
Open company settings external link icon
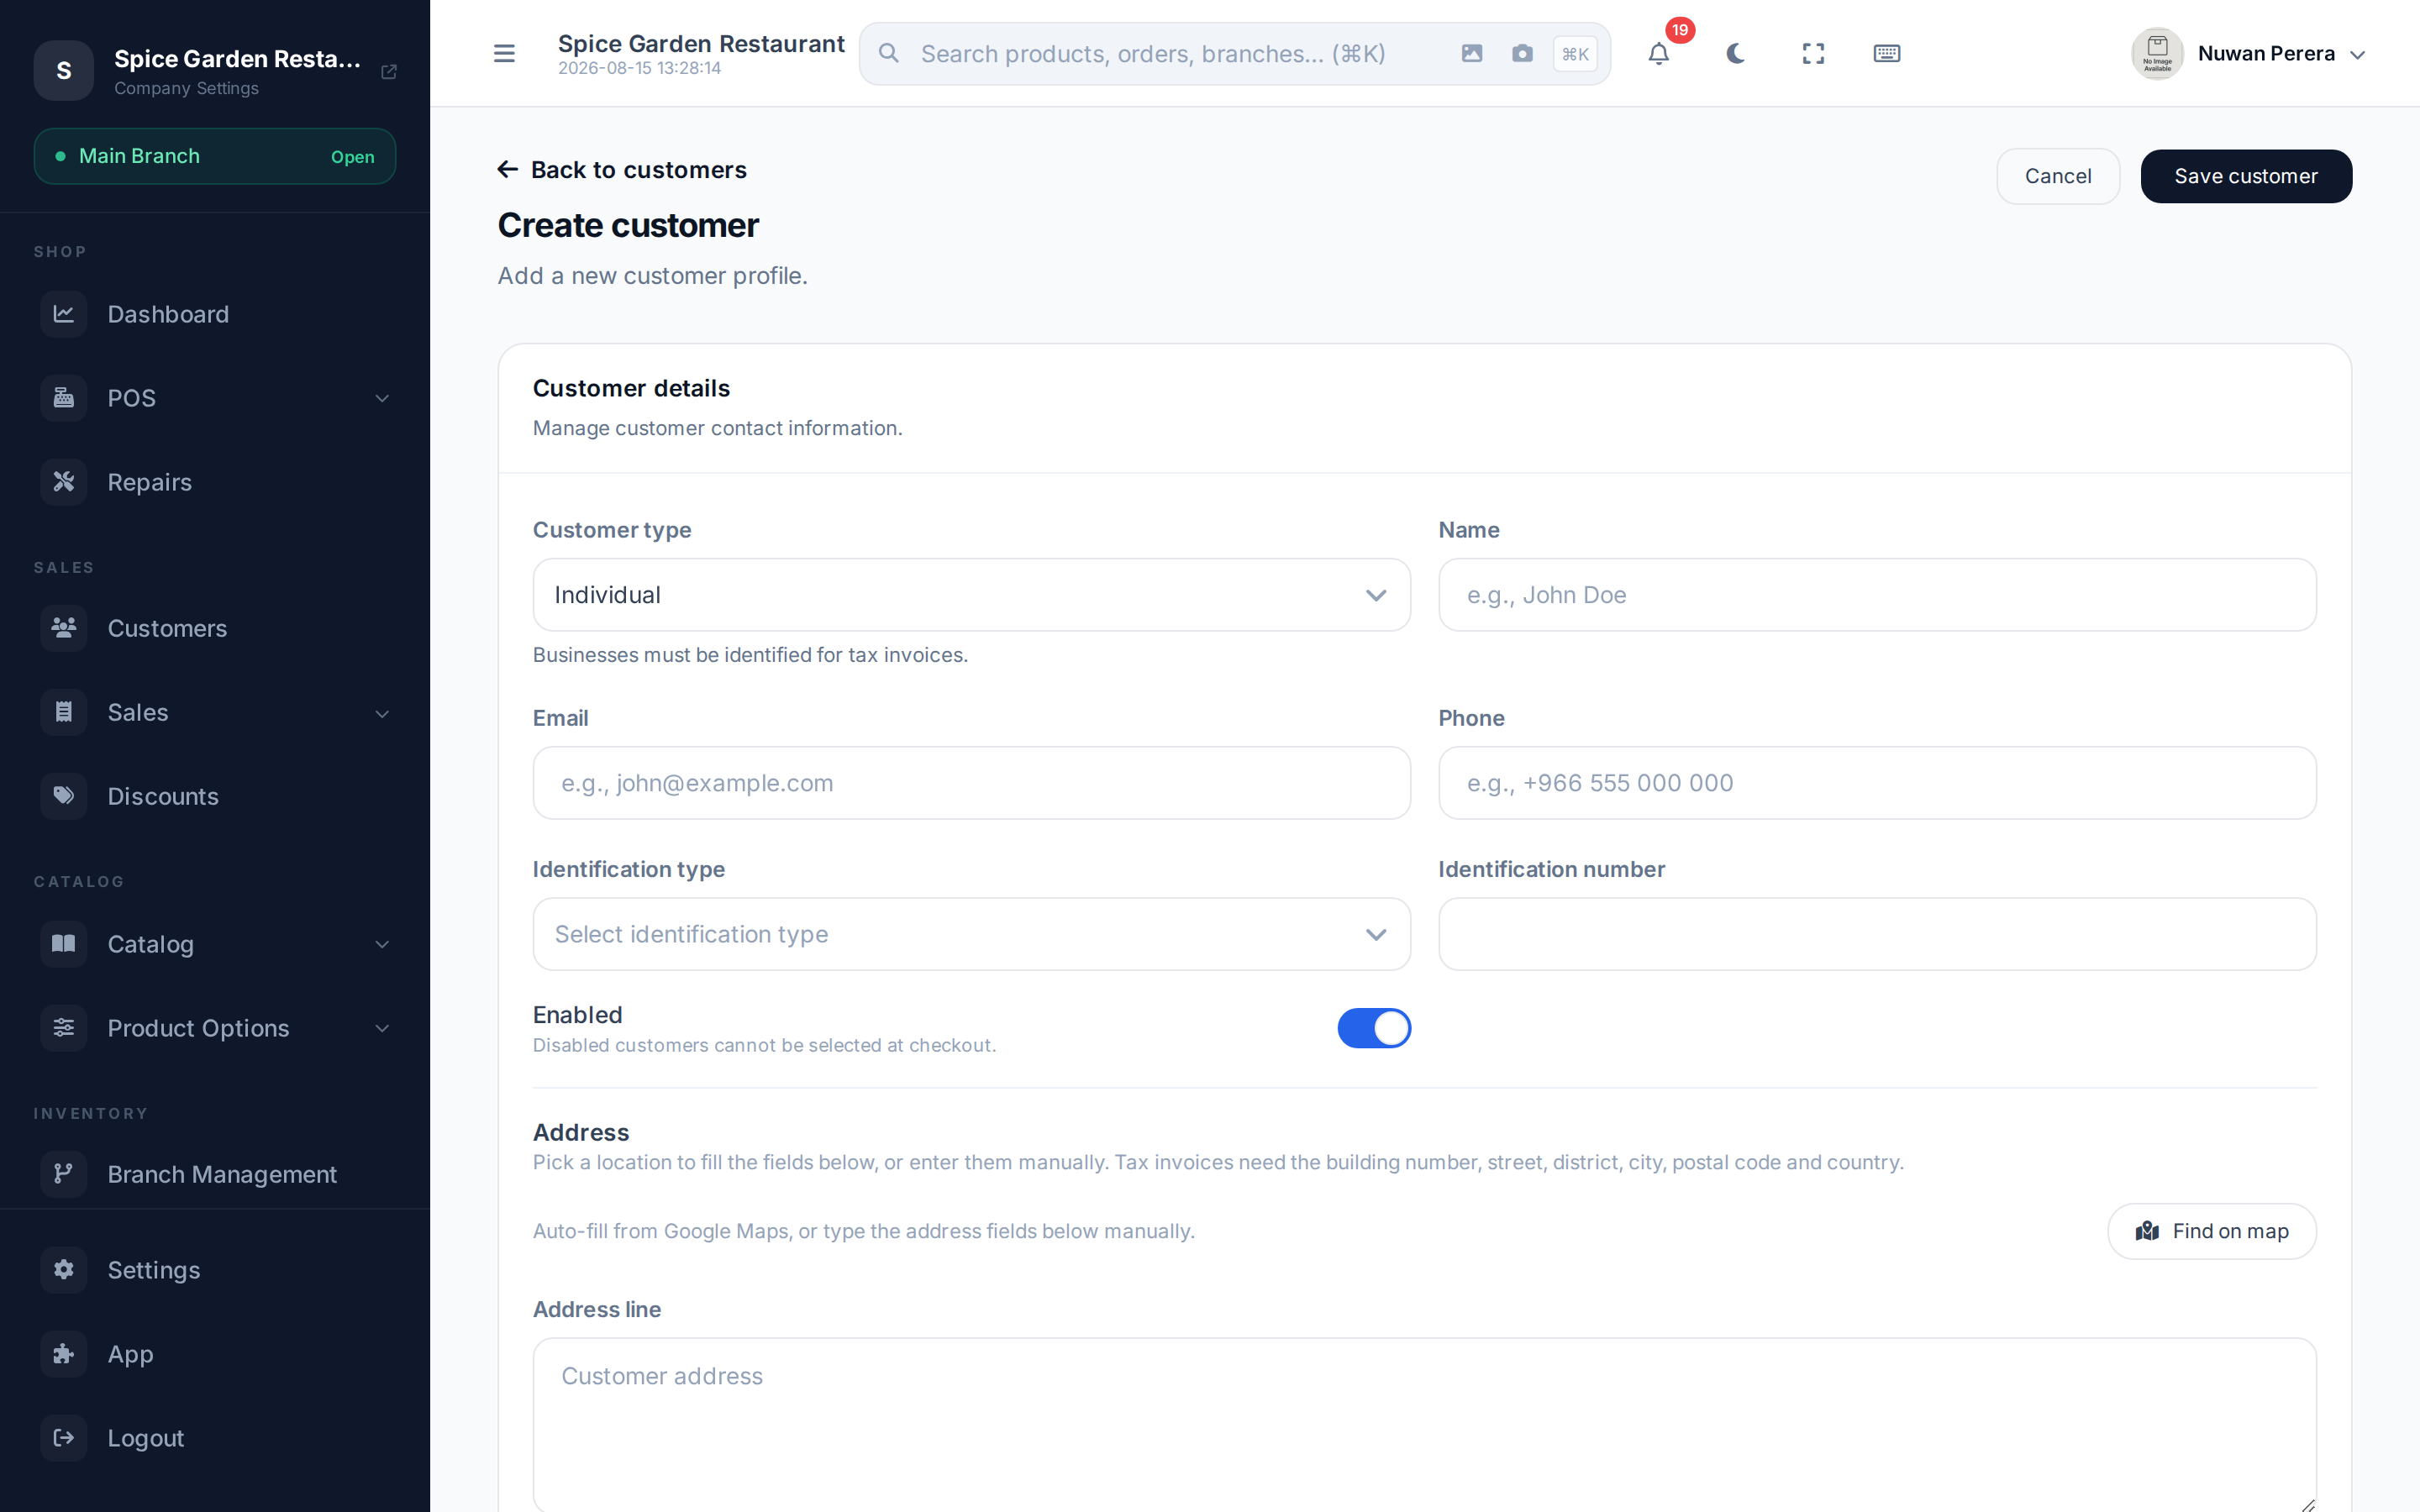(389, 71)
